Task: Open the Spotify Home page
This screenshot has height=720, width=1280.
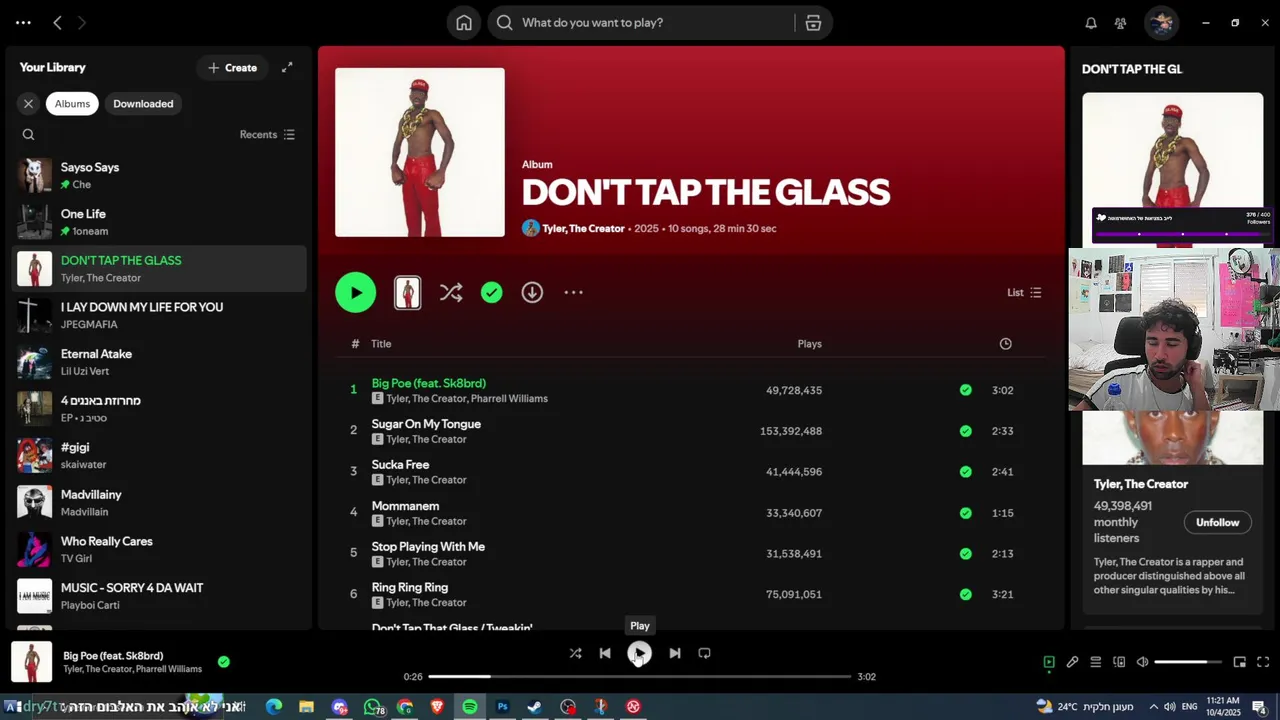Action: point(464,23)
